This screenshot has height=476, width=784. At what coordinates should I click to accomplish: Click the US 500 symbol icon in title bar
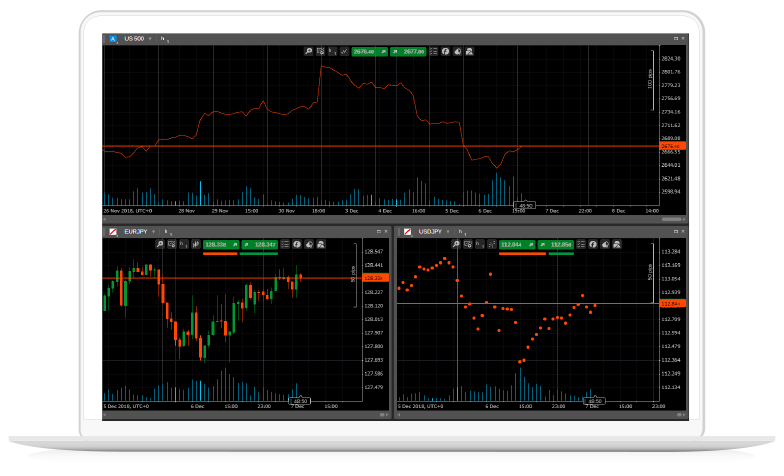click(113, 38)
